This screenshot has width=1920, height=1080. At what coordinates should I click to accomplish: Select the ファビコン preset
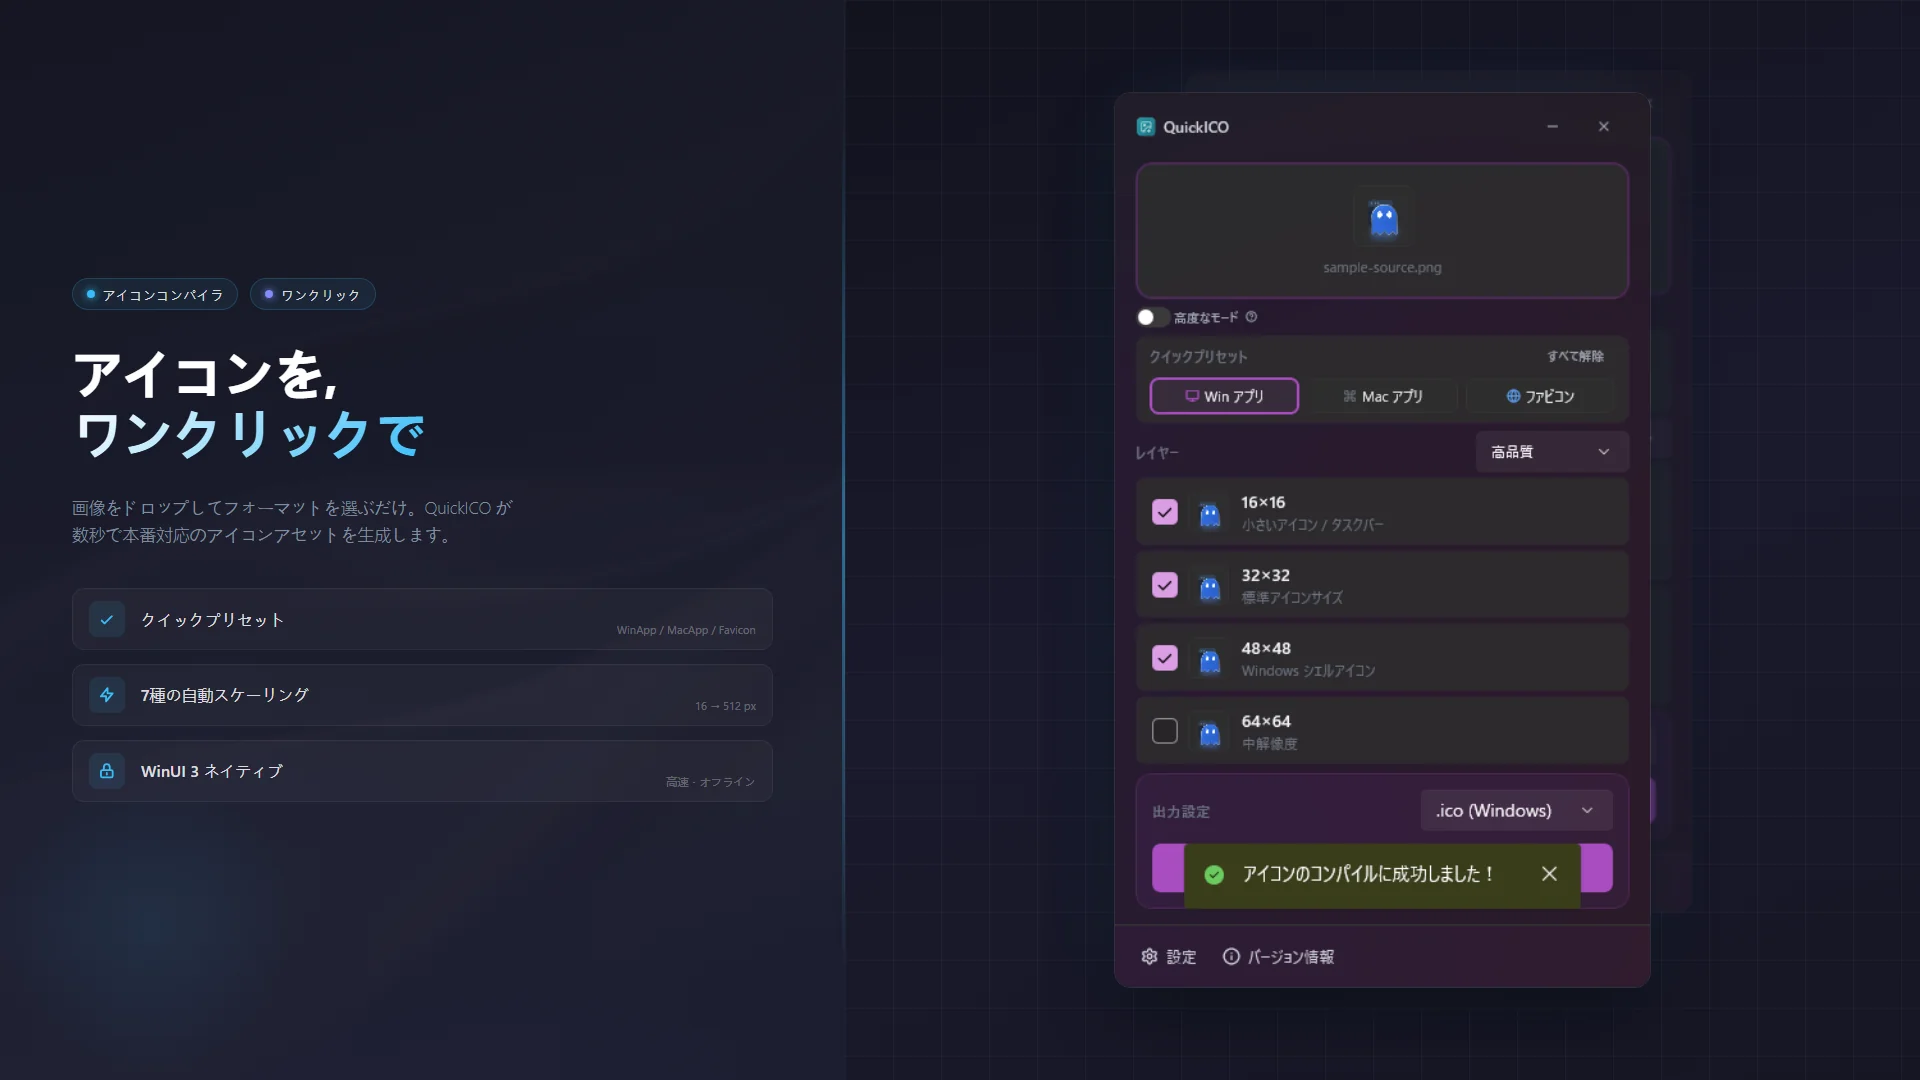1540,396
